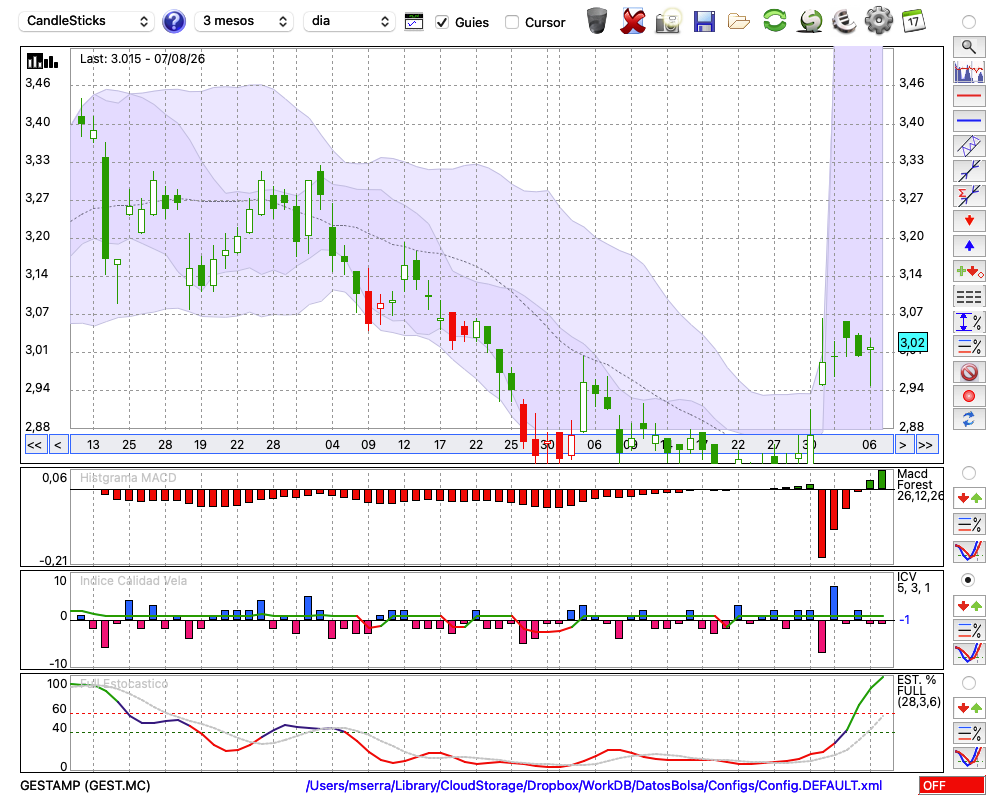Select the radio button beside ICV panel

968,581
